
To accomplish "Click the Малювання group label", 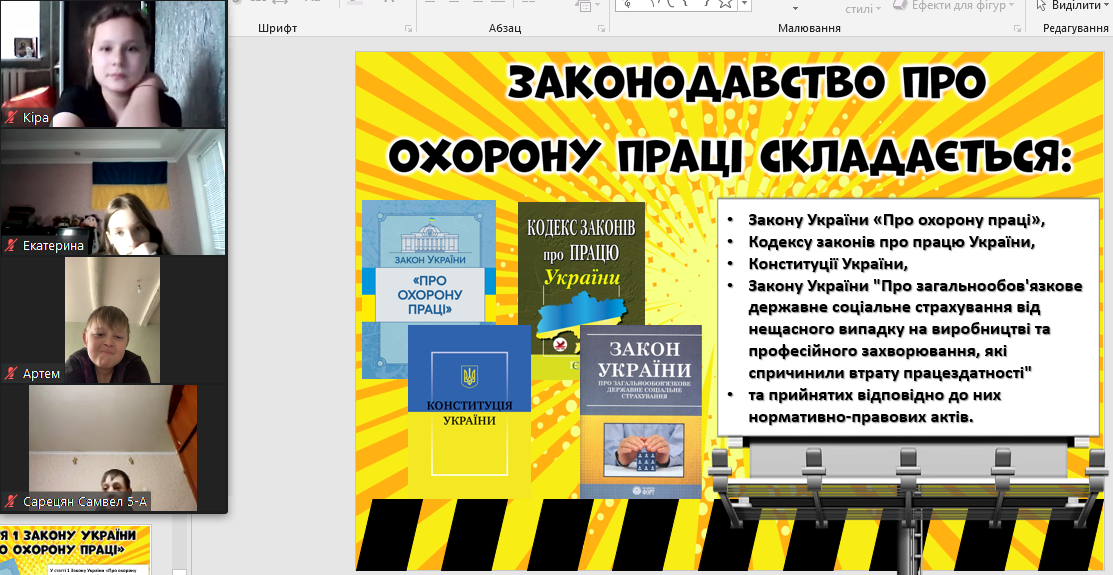I will point(809,28).
